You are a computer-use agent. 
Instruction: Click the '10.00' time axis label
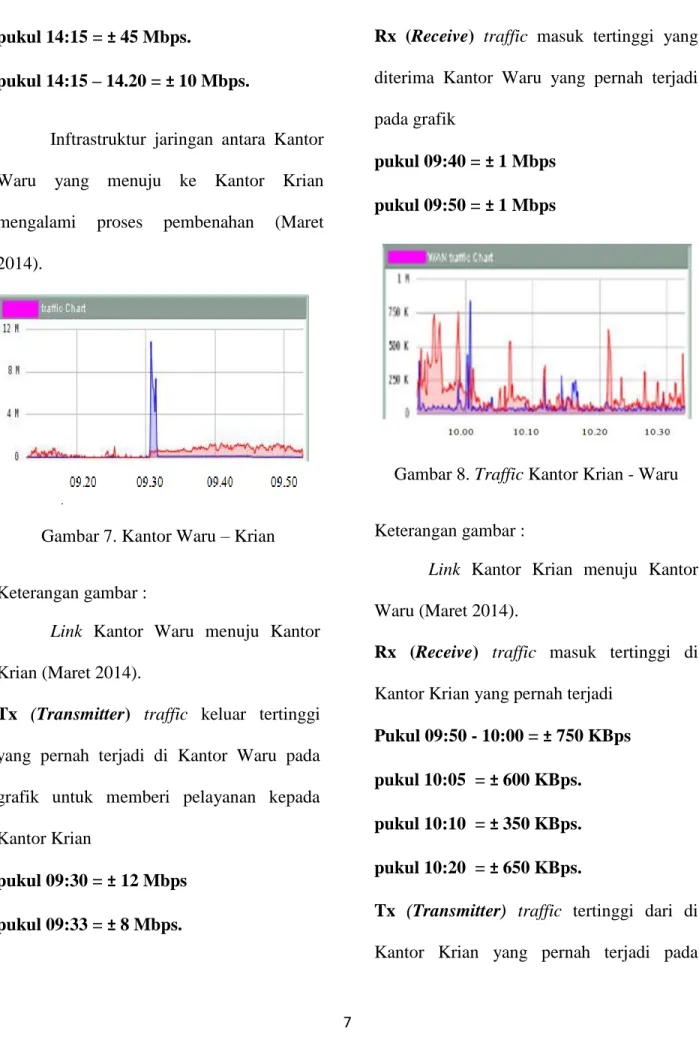pyautogui.click(x=461, y=431)
